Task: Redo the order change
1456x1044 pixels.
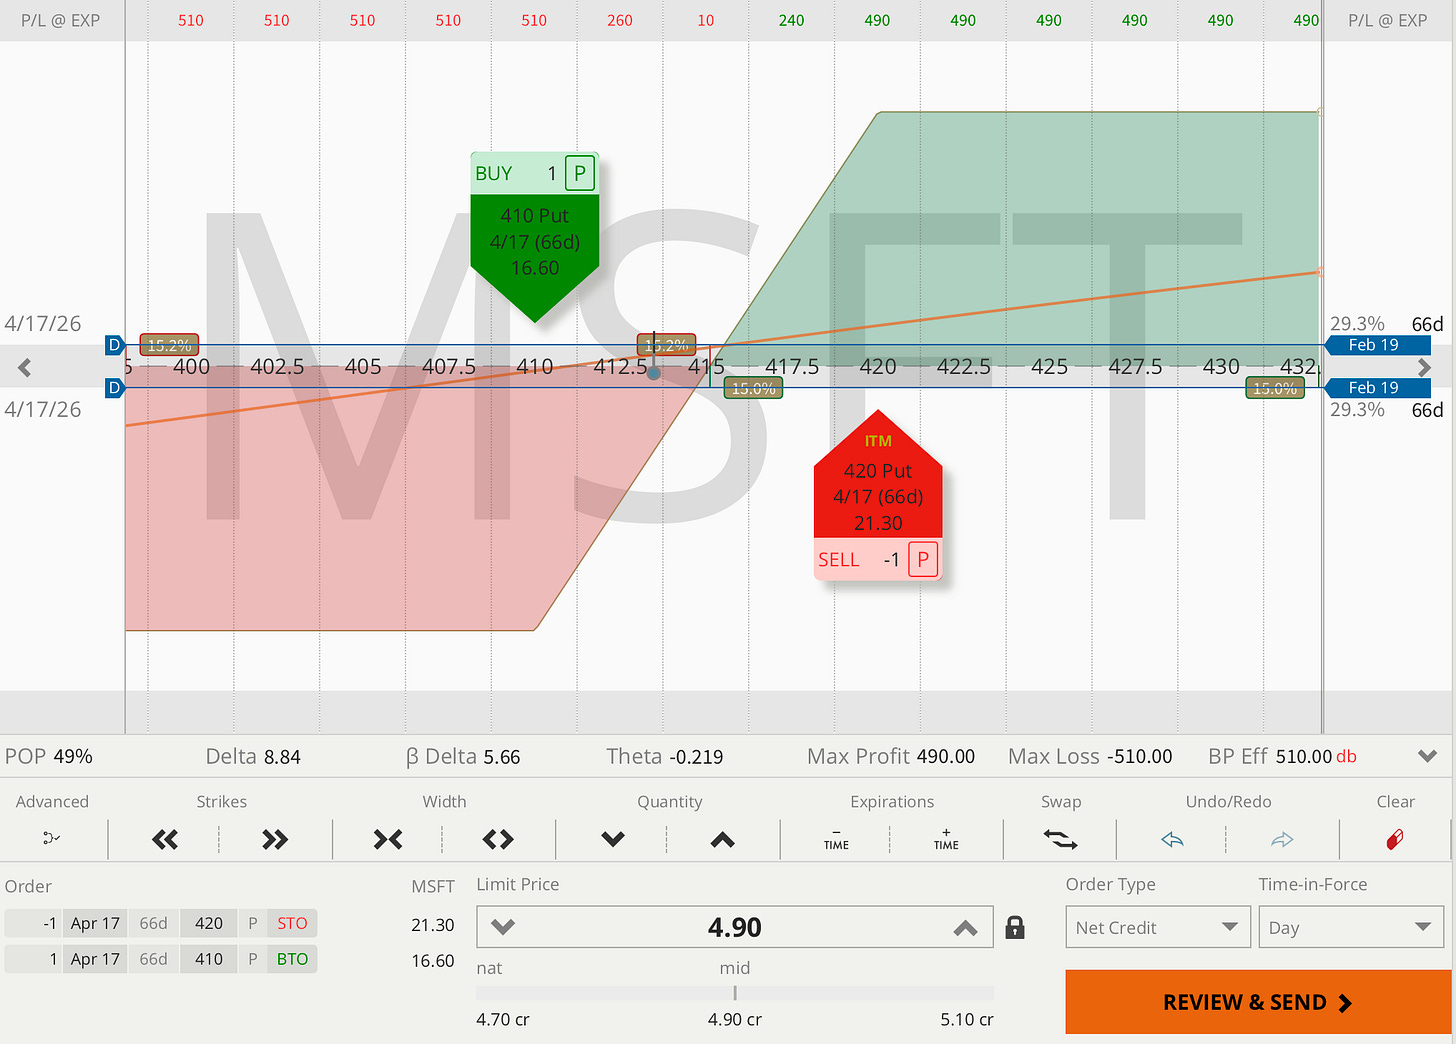Action: [x=1282, y=840]
